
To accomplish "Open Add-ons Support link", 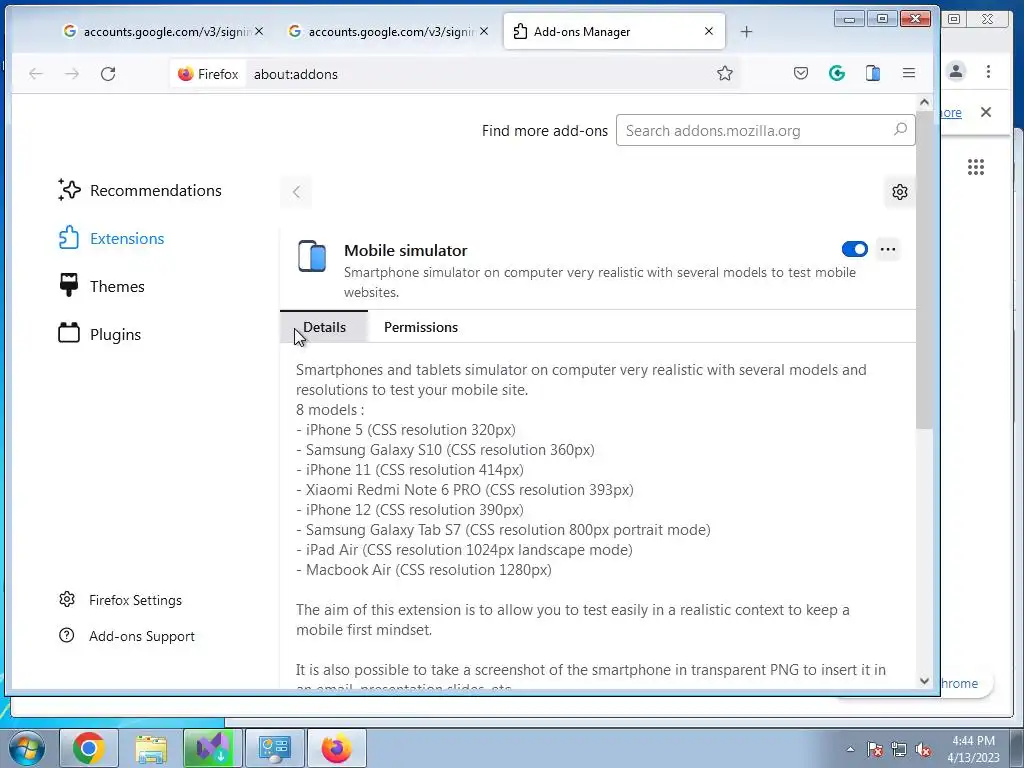I will (127, 635).
